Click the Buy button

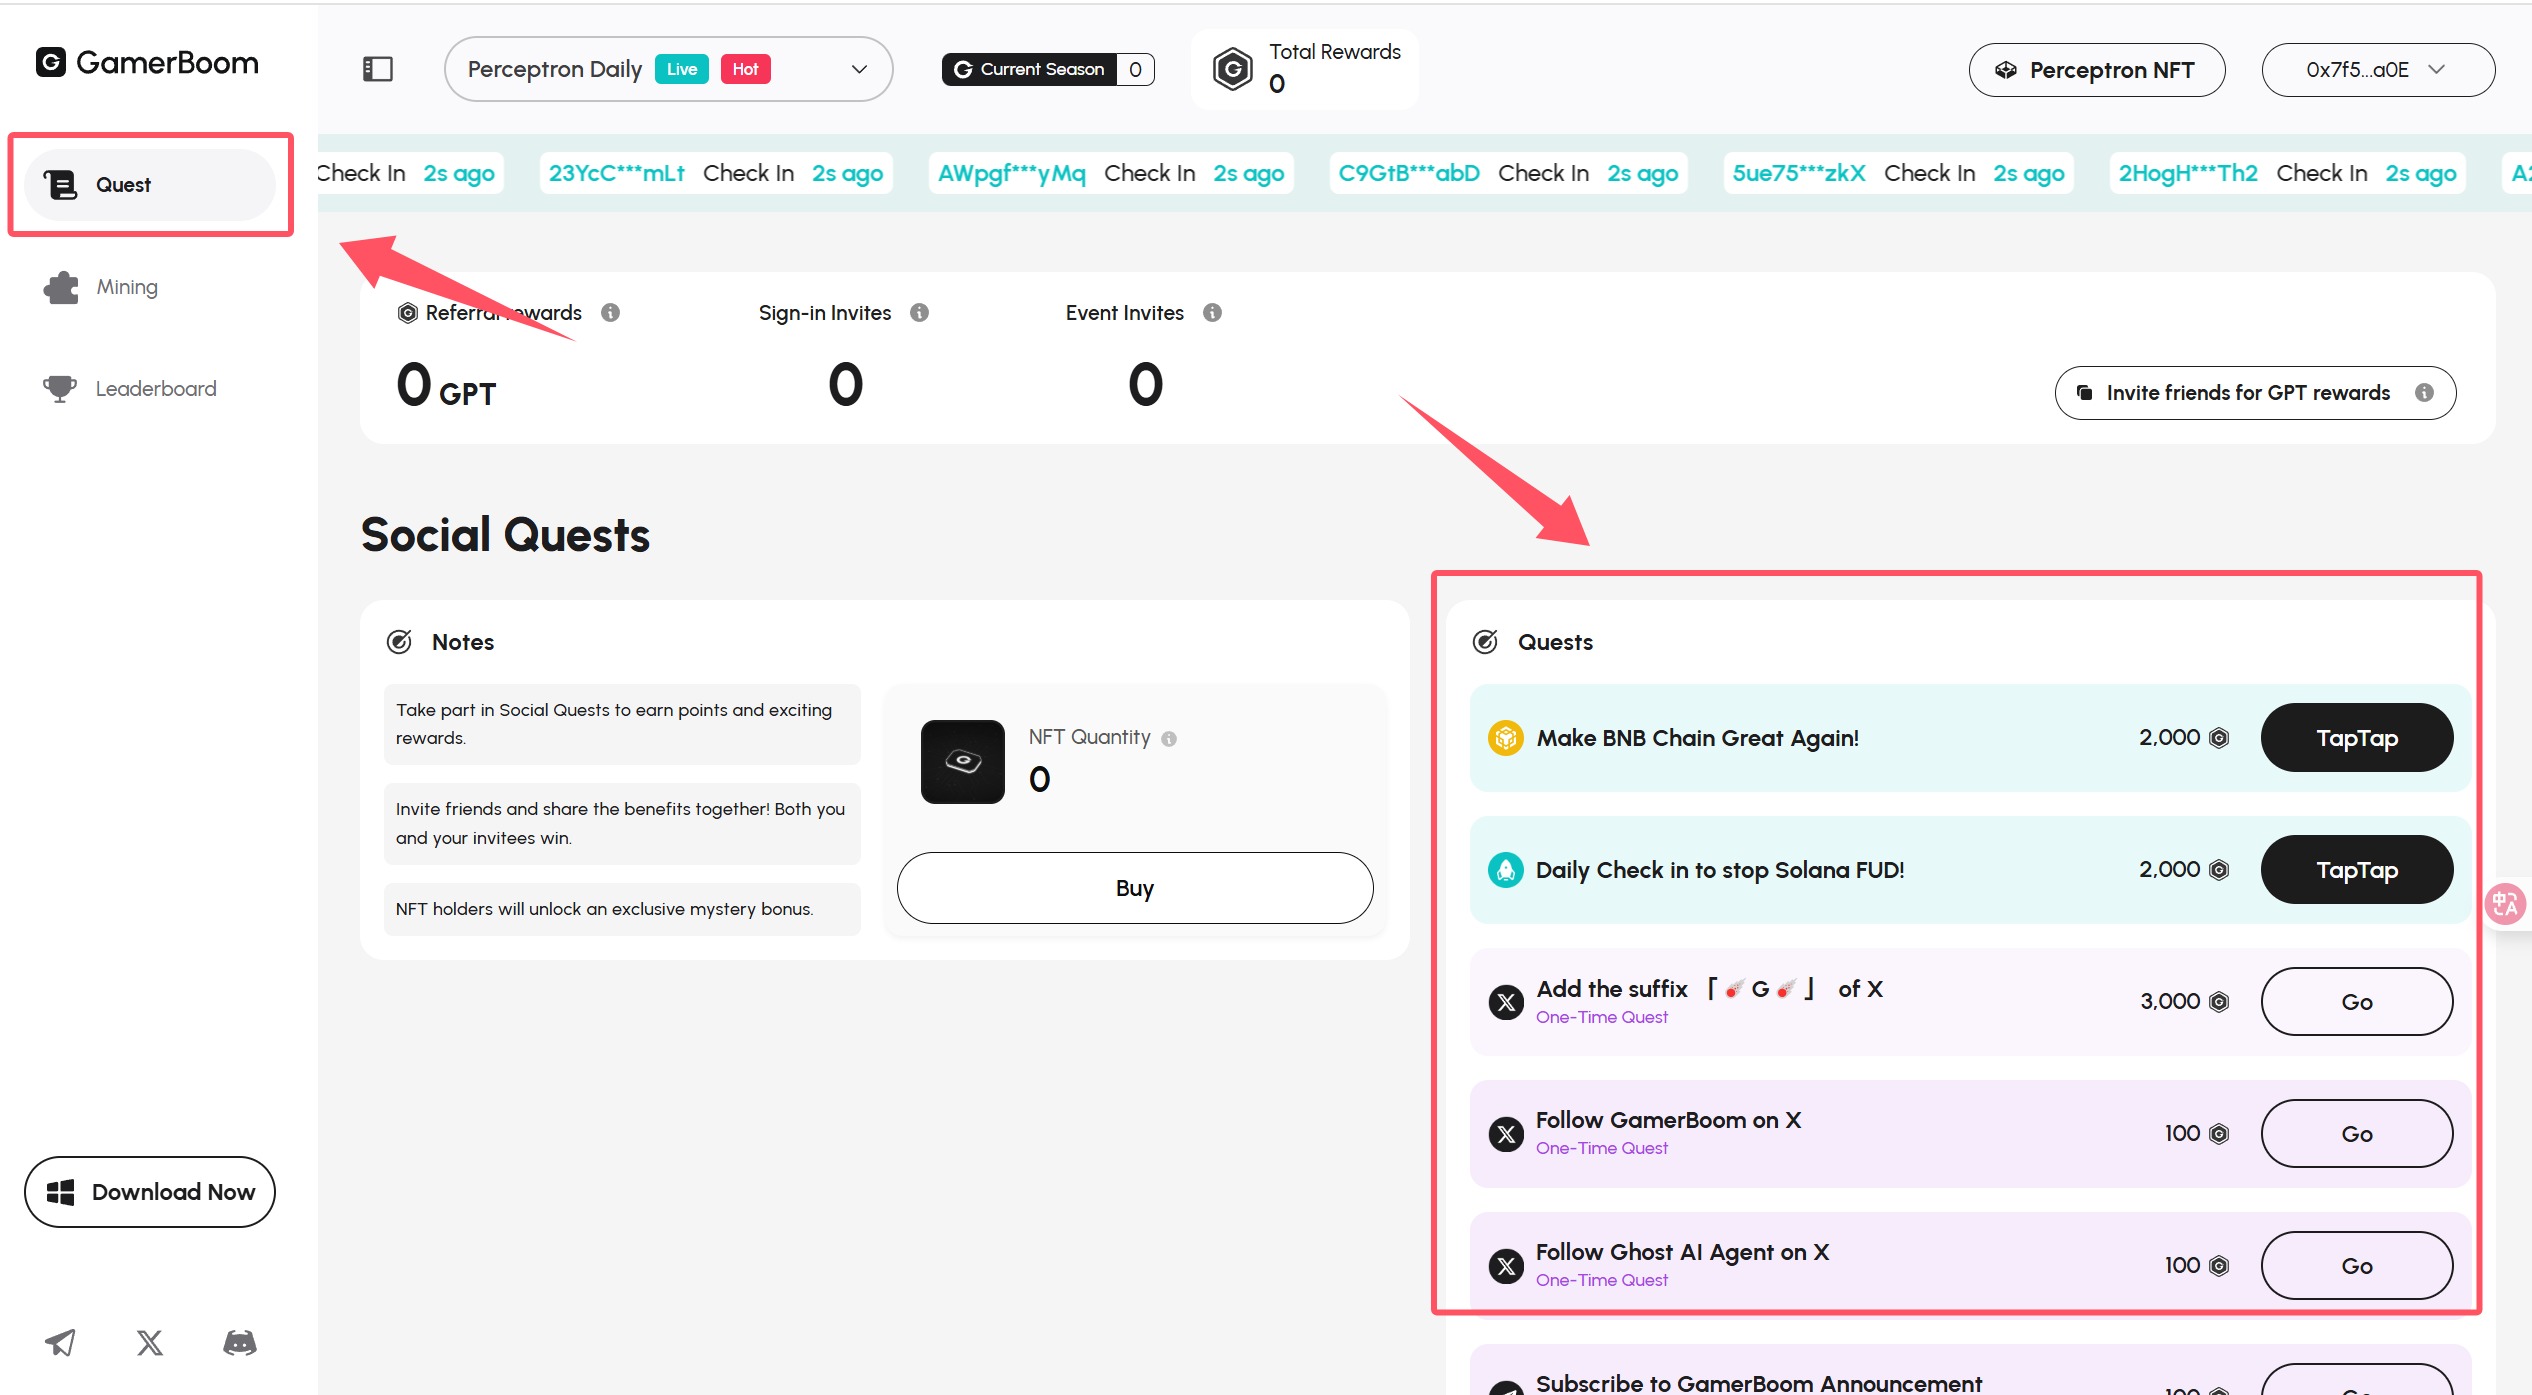click(1135, 888)
